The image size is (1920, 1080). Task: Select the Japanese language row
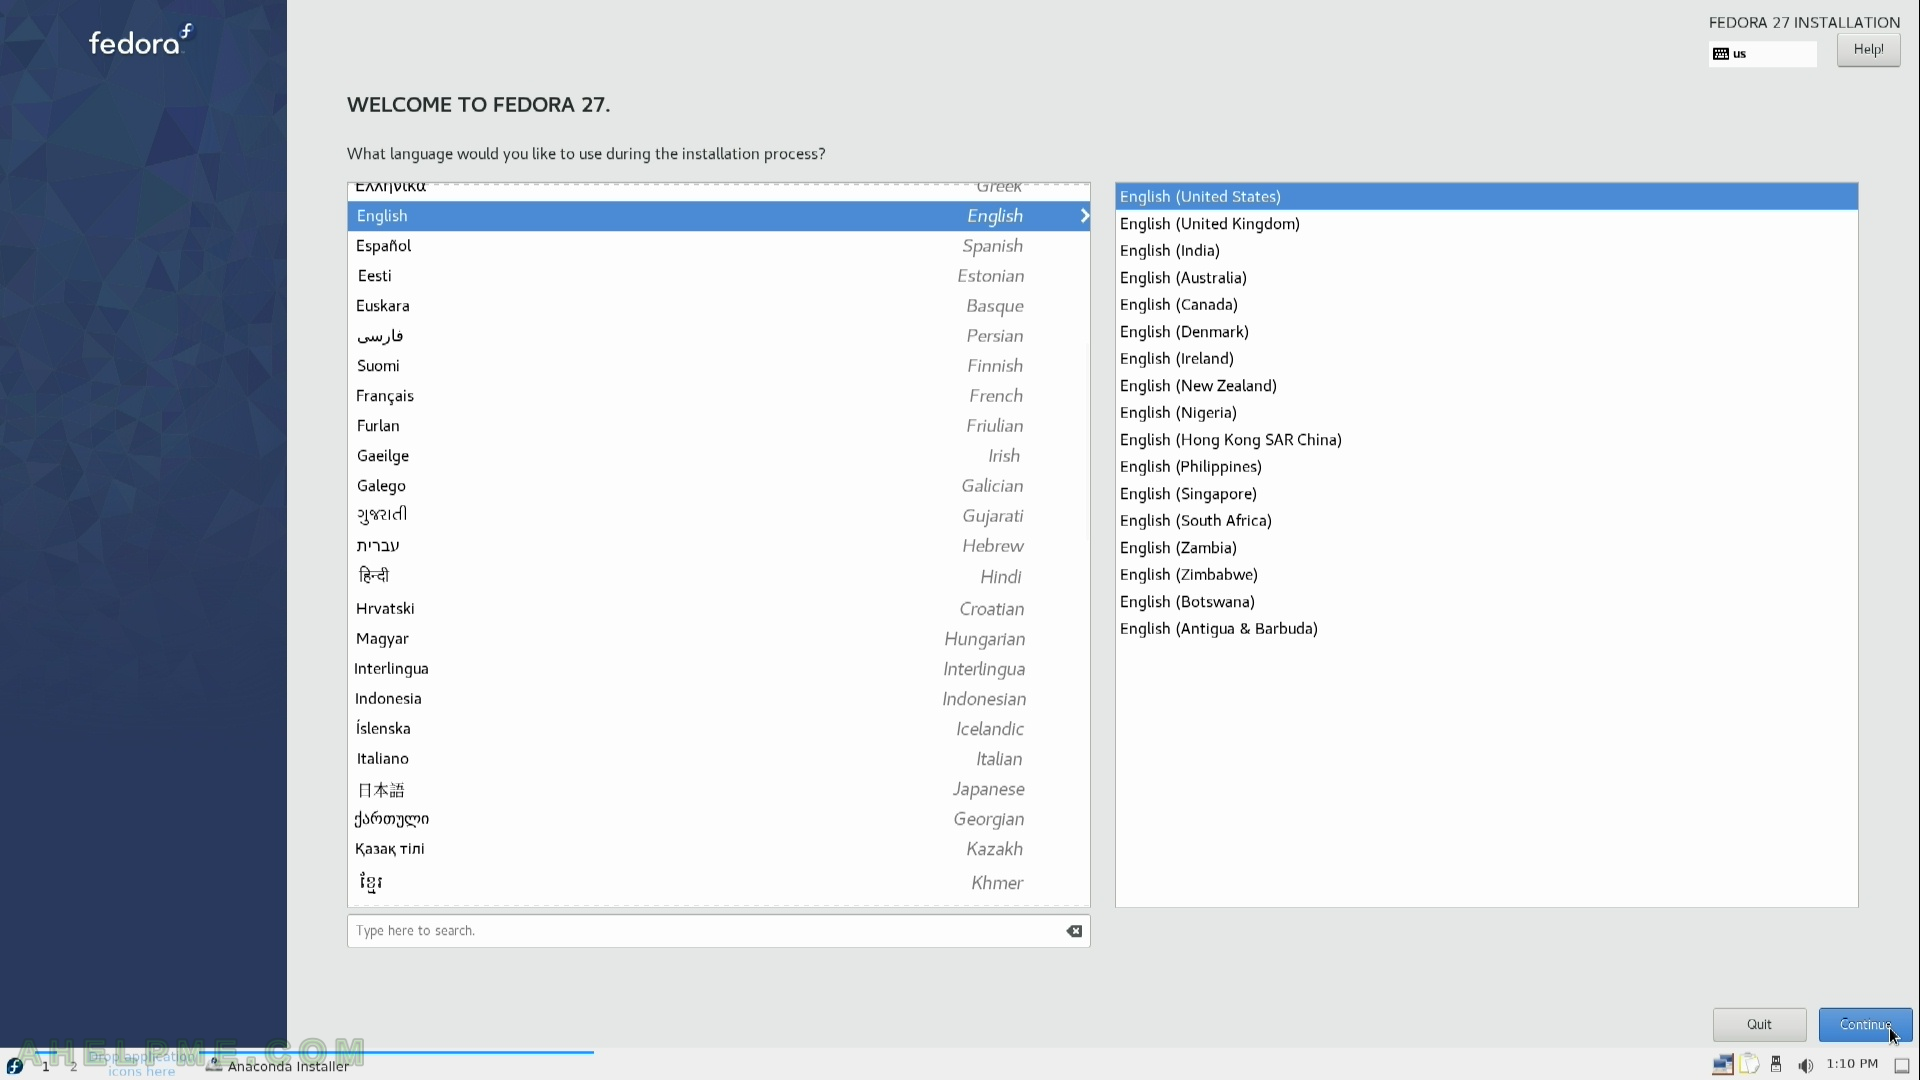point(718,789)
